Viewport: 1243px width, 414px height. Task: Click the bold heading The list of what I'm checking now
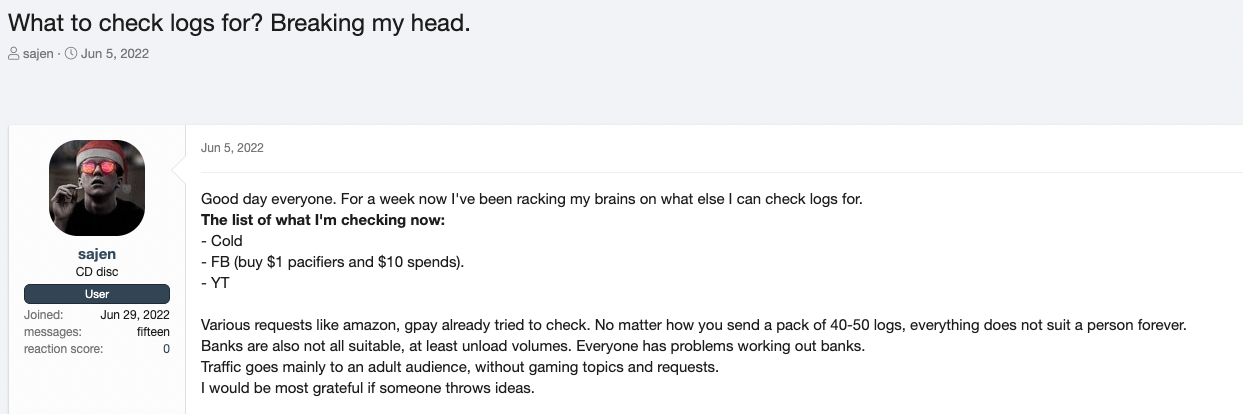click(x=323, y=220)
